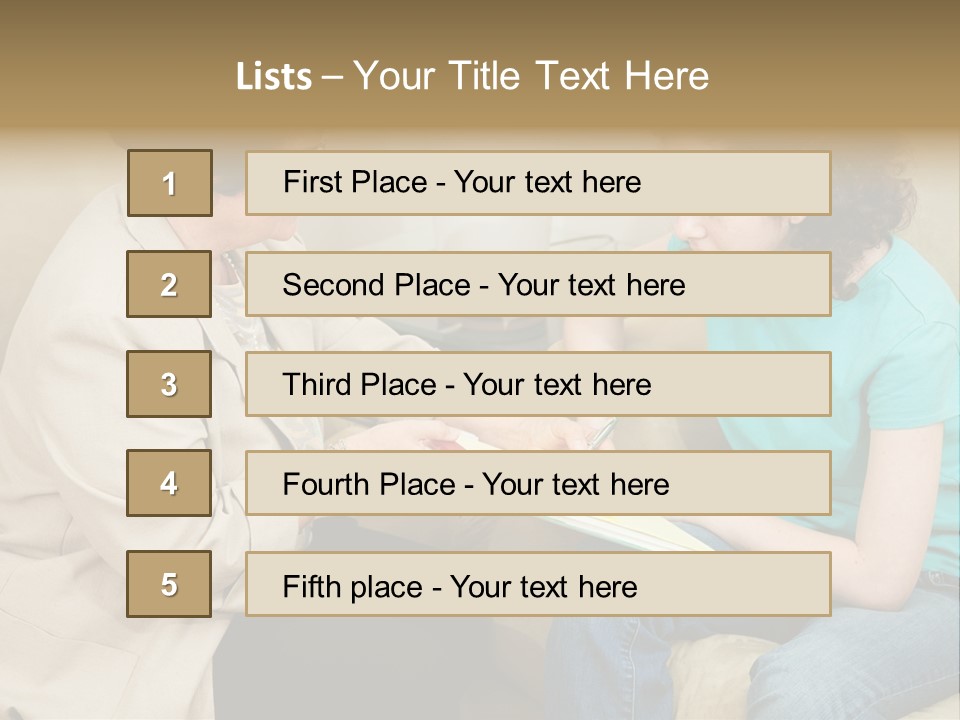Click the number 1 box

(169, 183)
